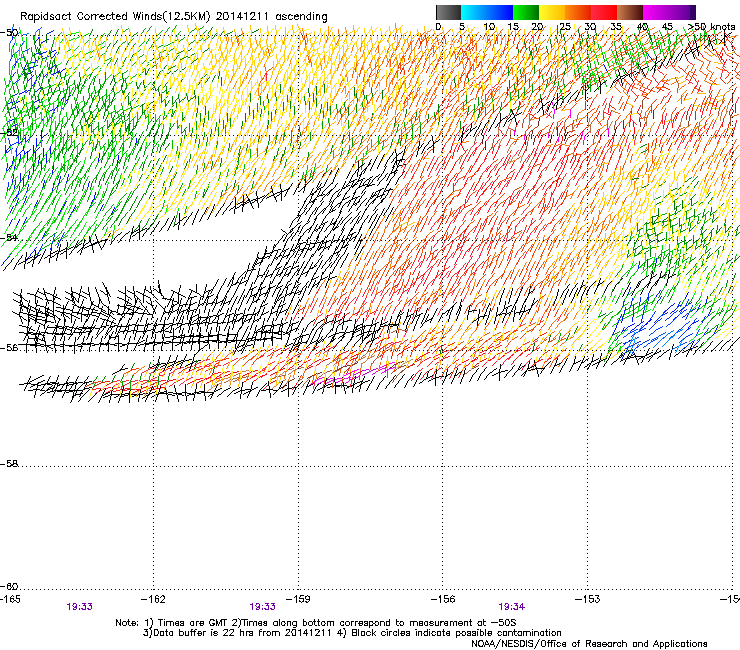740x650 pixels.
Task: Click the leftmost purple '19:33' time label
Action: point(79,607)
